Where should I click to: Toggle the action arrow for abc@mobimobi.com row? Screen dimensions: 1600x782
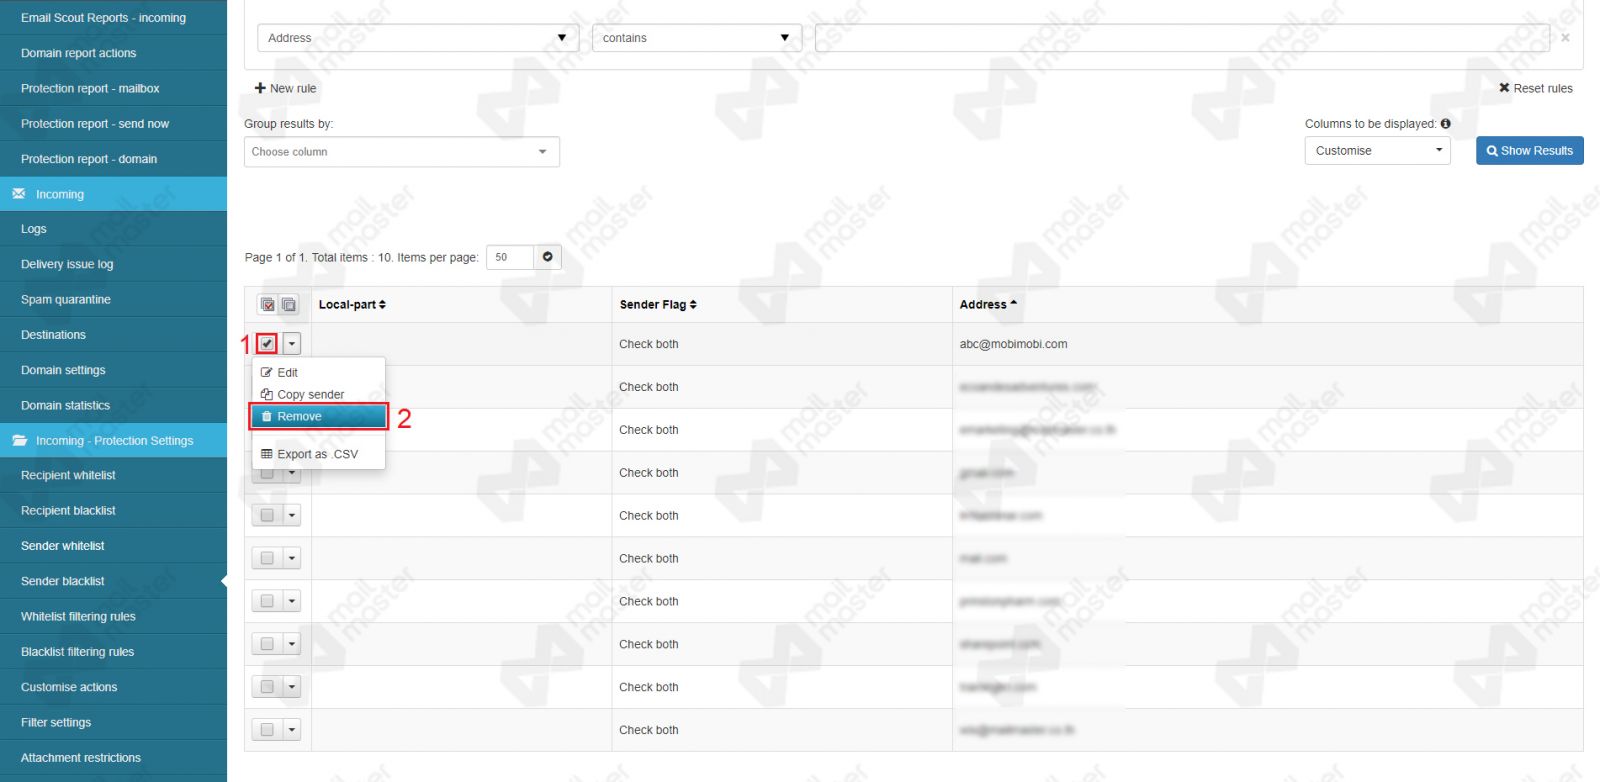click(x=292, y=343)
